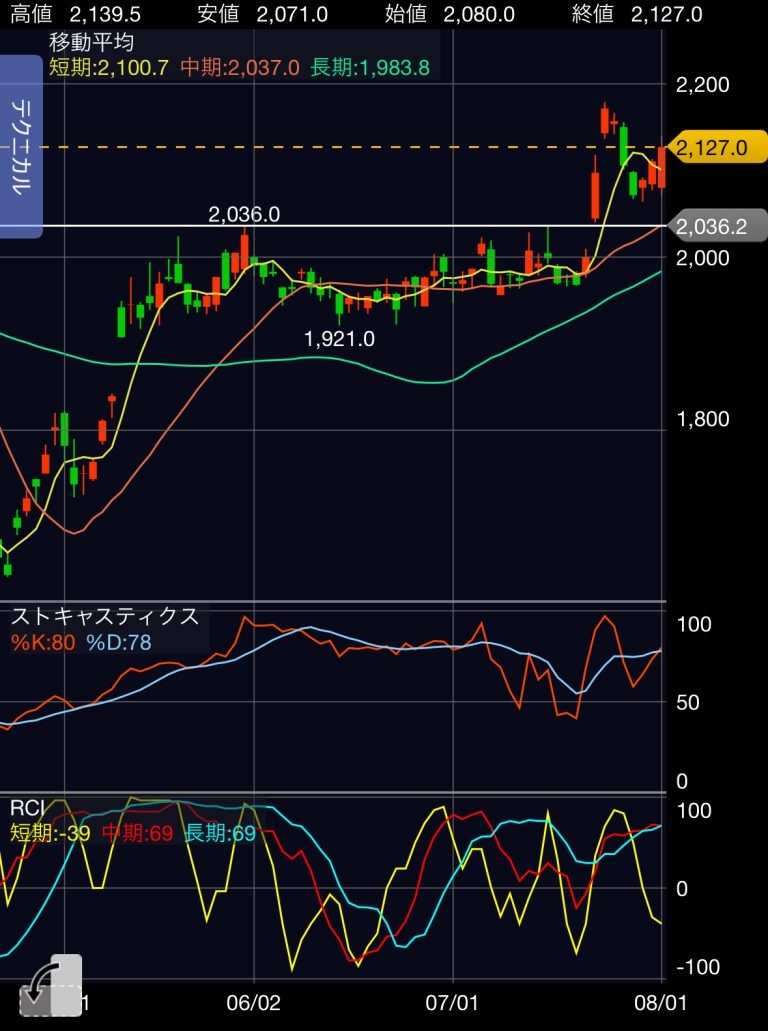
Task: Select the ストキャスティクス panel title
Action: pyautogui.click(x=105, y=617)
